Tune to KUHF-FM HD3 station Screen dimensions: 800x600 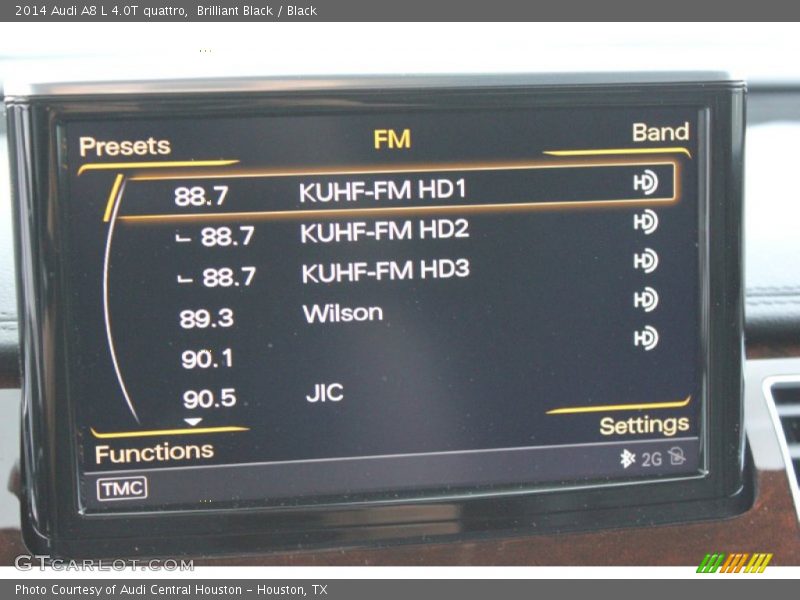386,271
